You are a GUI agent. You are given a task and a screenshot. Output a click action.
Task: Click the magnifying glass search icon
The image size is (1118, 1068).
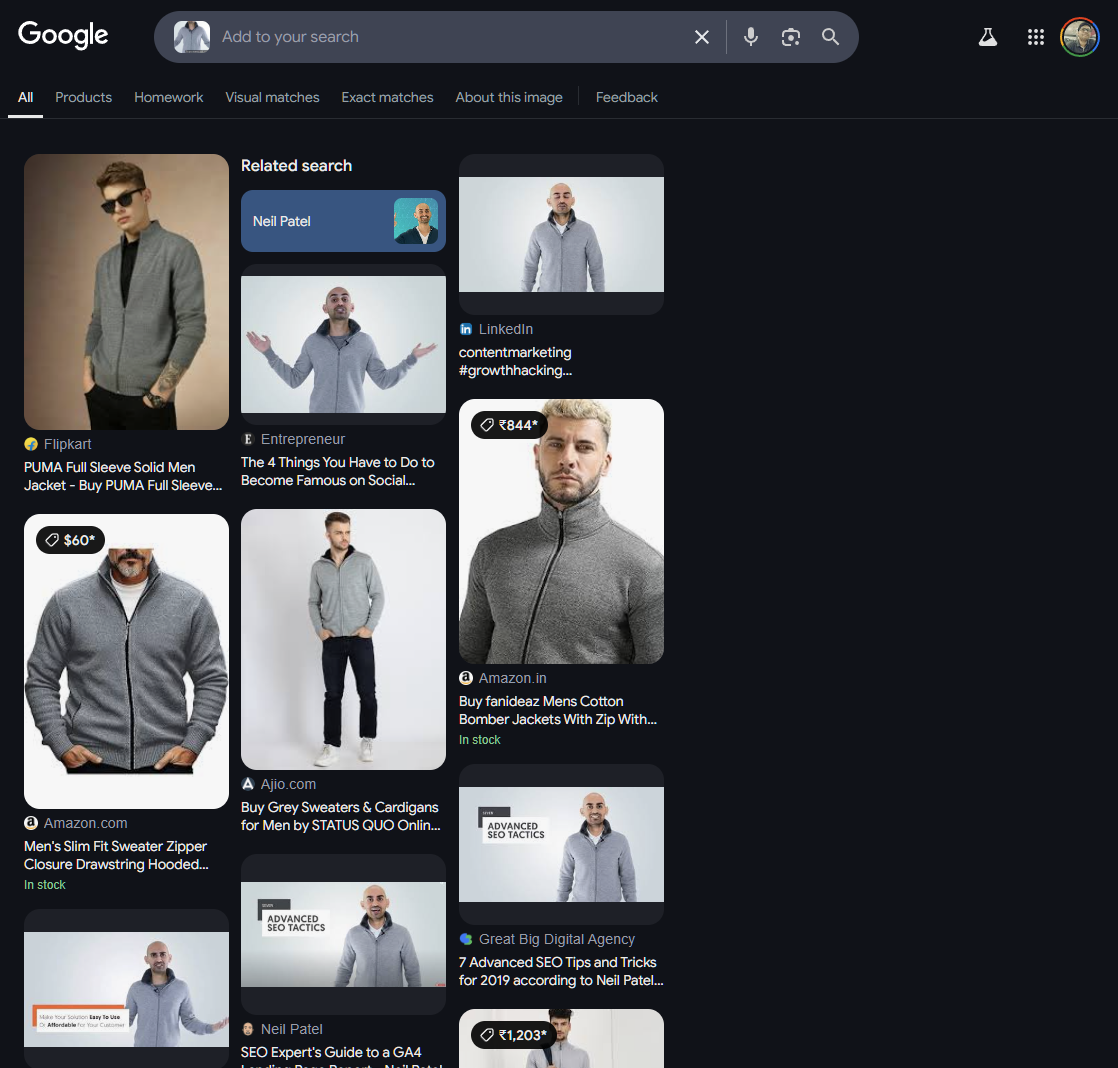[x=830, y=37]
